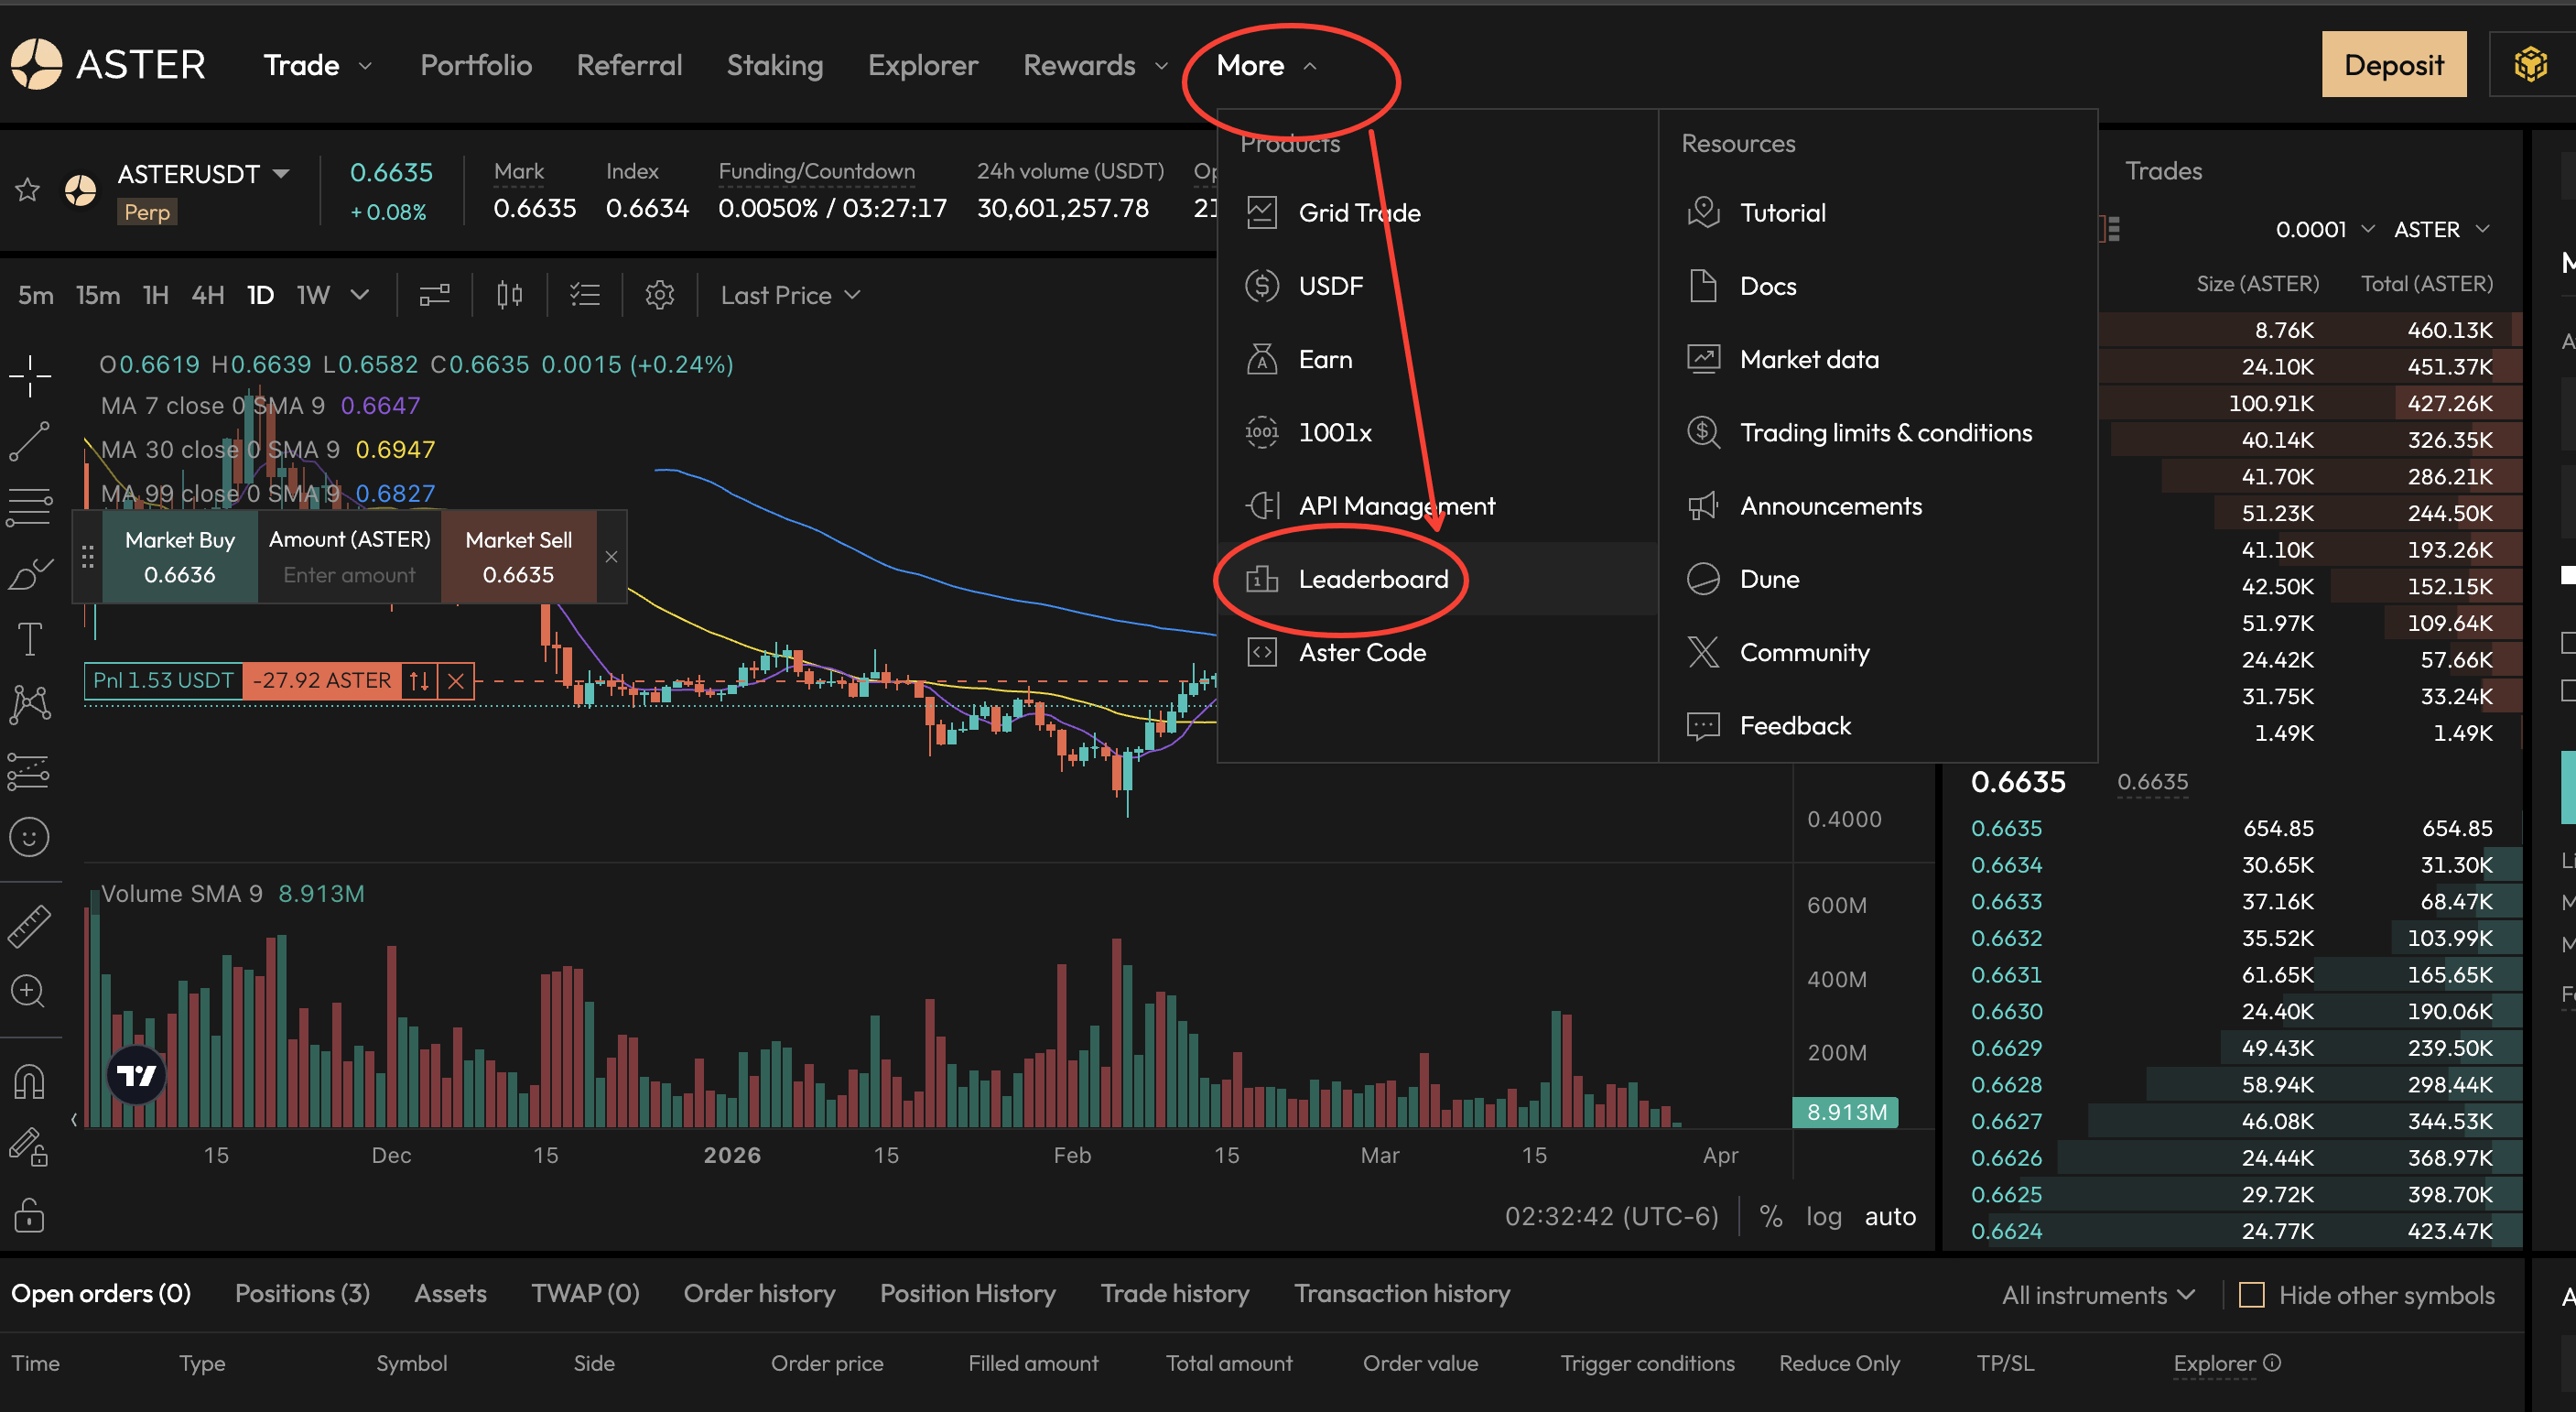The image size is (2576, 1412).
Task: Add ASTERUSDT to favorites with star
Action: pos(27,189)
